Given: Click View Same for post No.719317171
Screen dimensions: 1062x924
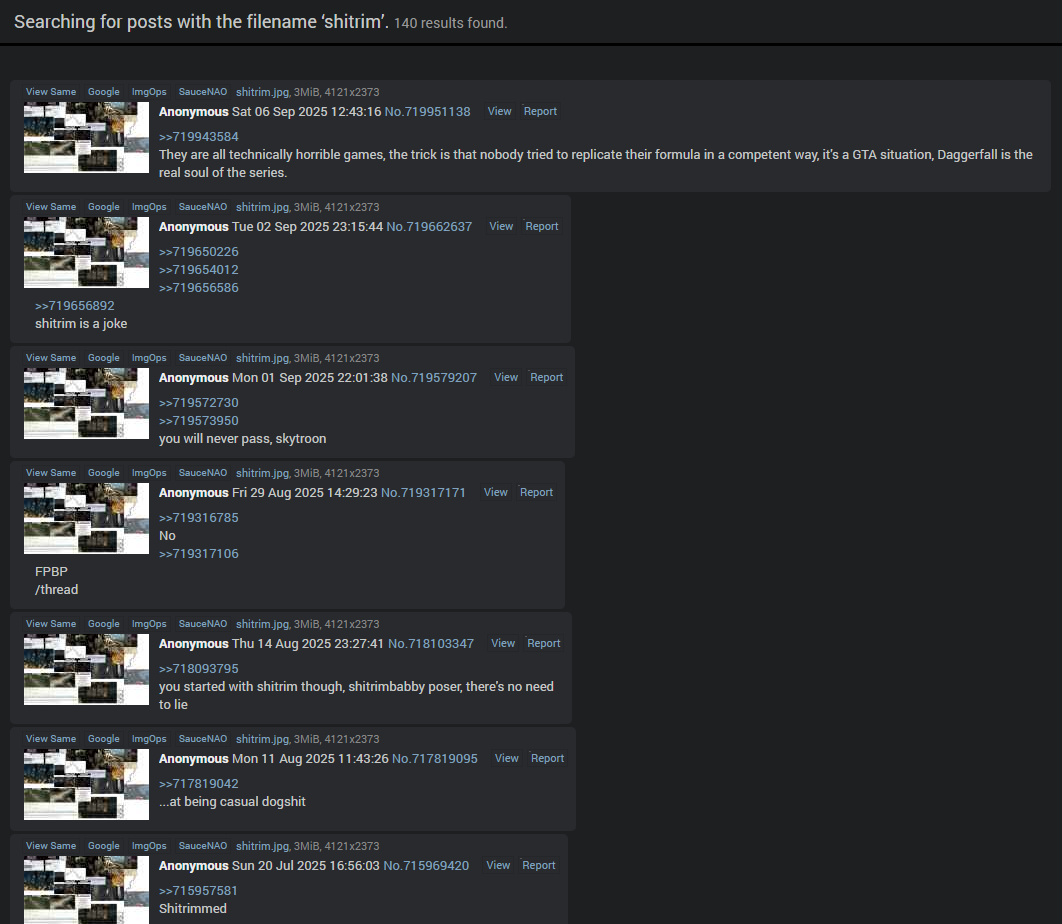Looking at the screenshot, I should coord(51,474).
